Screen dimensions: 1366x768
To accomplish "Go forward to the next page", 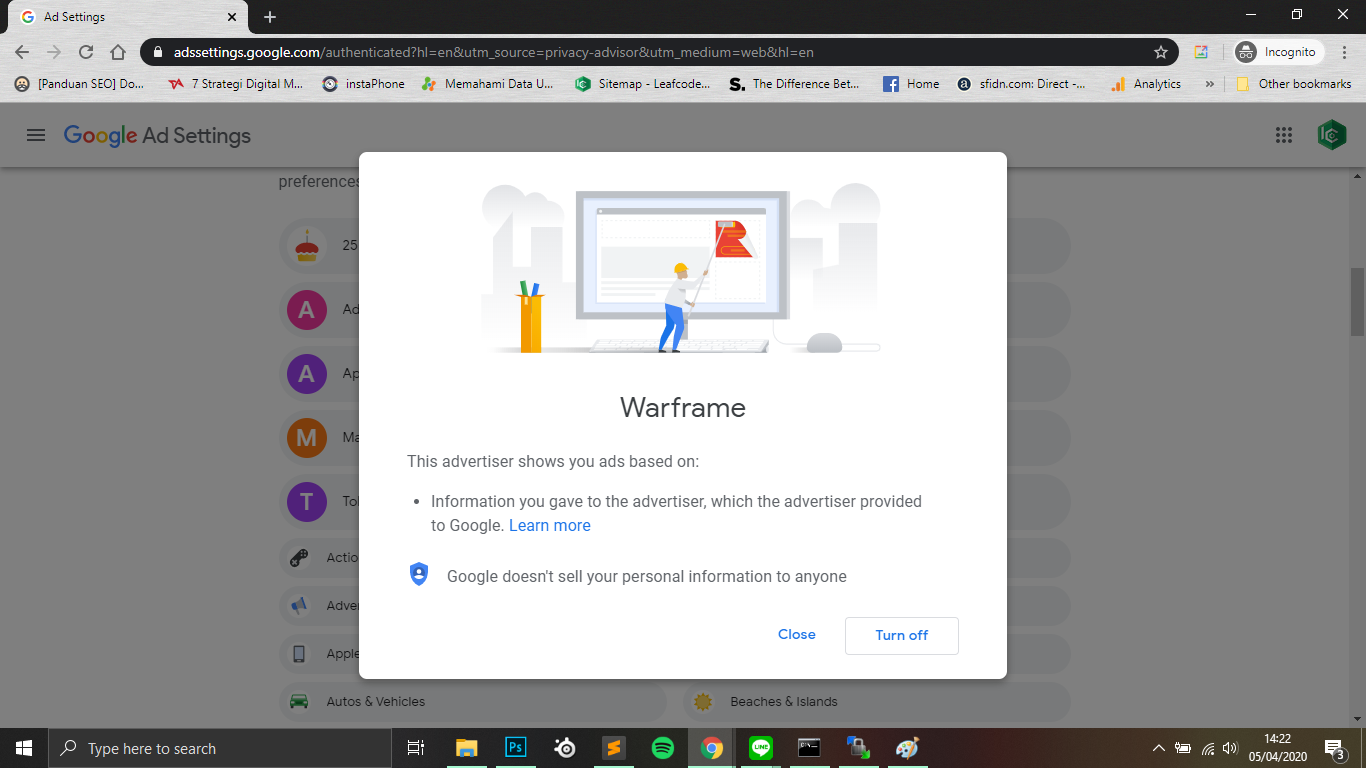I will 54,52.
